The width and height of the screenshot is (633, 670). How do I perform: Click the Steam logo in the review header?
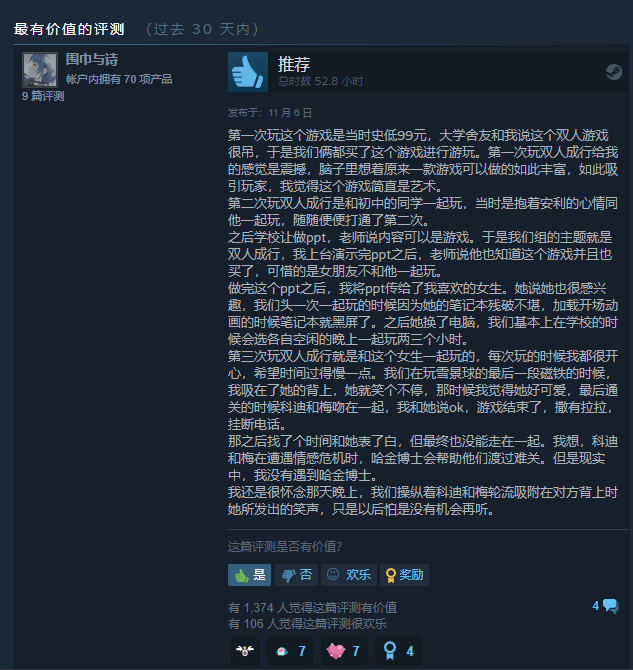(614, 72)
